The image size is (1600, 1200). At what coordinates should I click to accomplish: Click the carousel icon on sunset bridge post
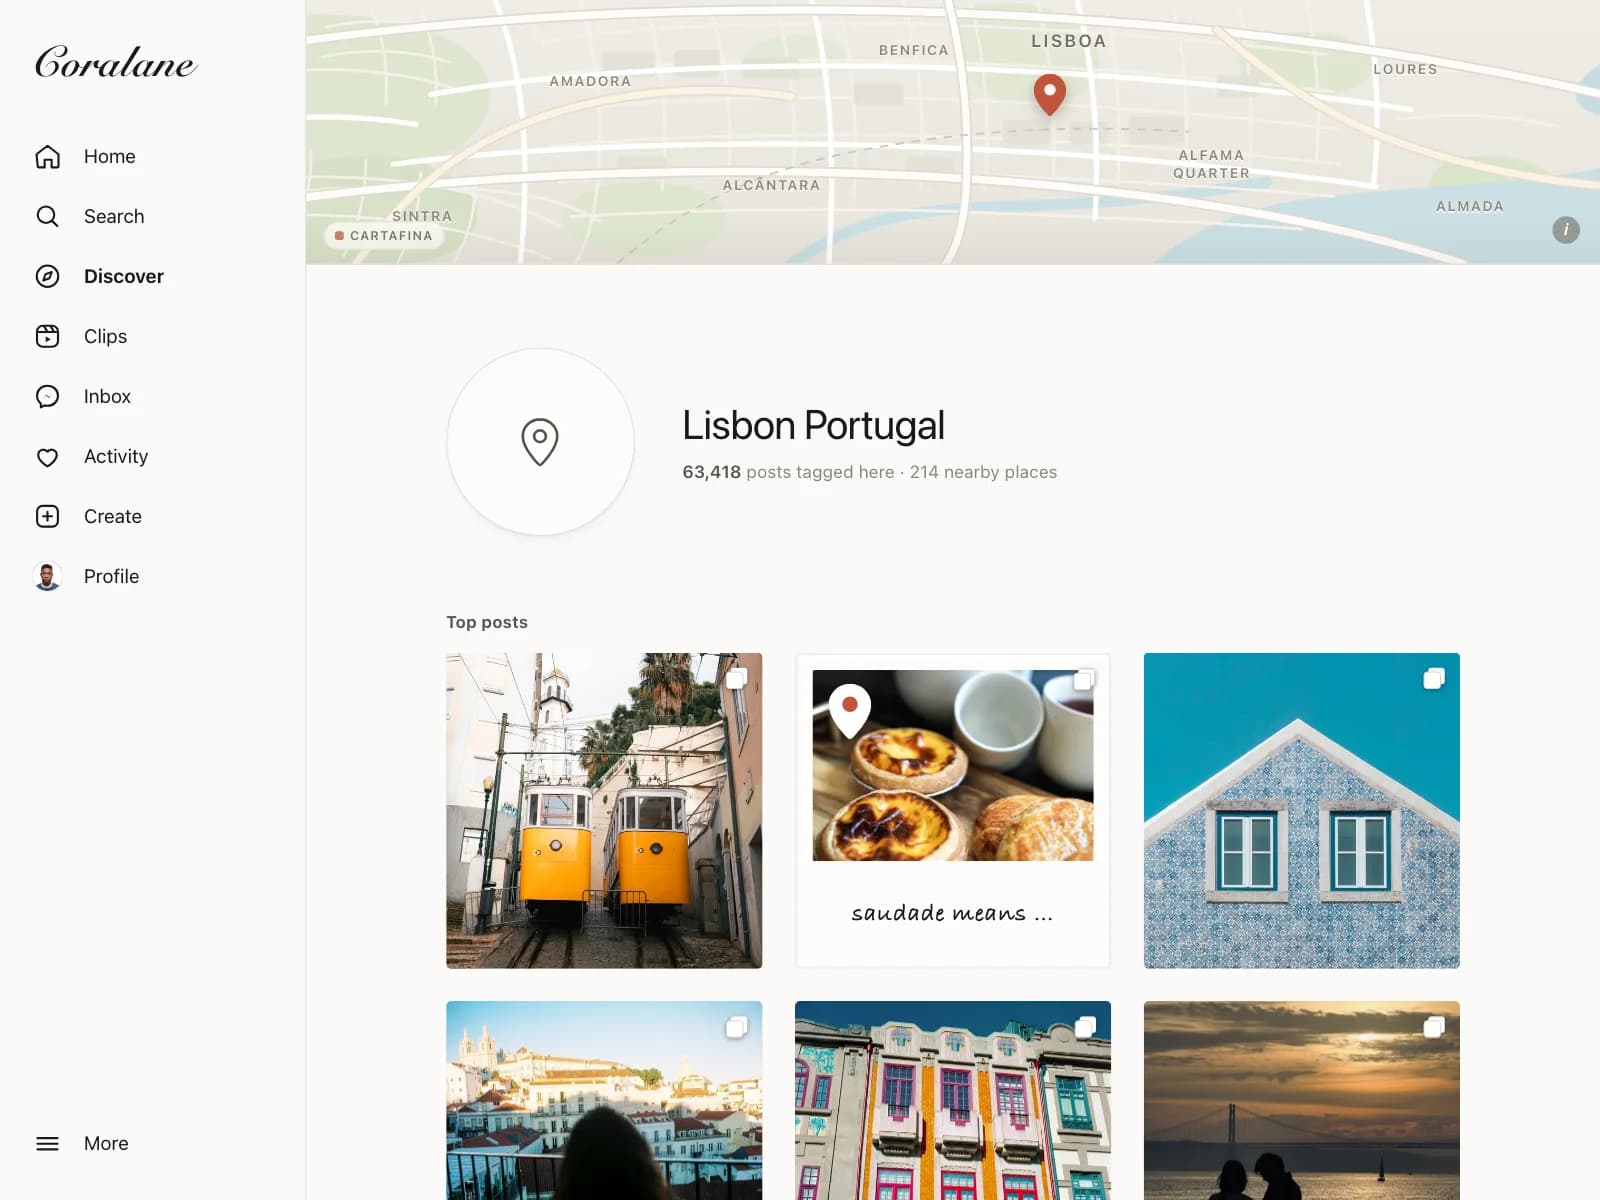click(x=1434, y=1027)
